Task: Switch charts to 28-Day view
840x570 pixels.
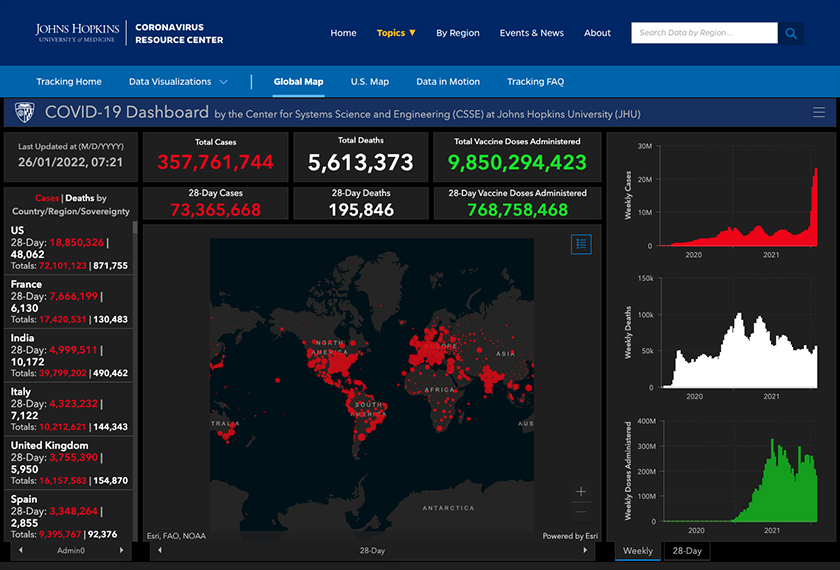Action: tap(687, 551)
